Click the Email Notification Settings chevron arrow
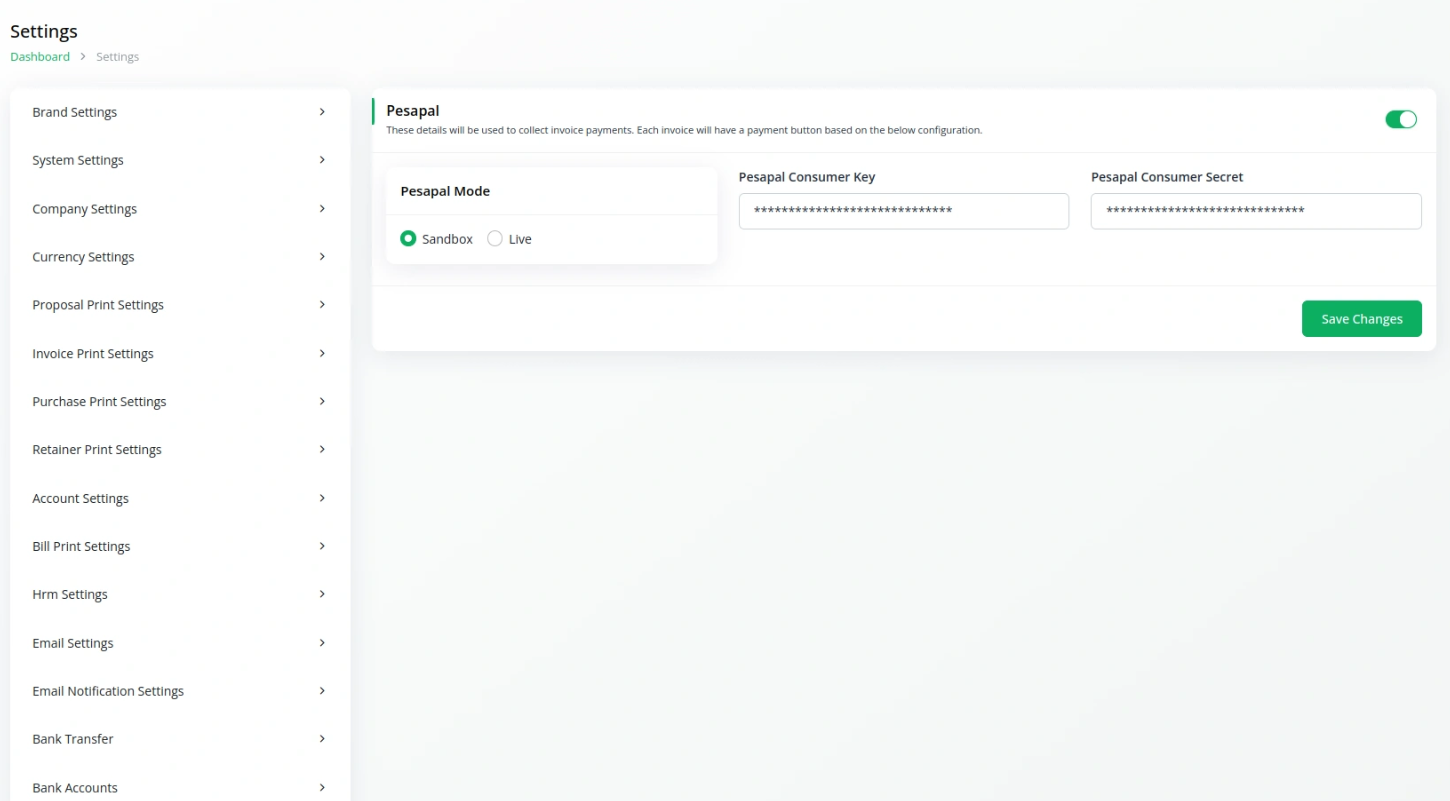This screenshot has width=1450, height=801. [322, 691]
